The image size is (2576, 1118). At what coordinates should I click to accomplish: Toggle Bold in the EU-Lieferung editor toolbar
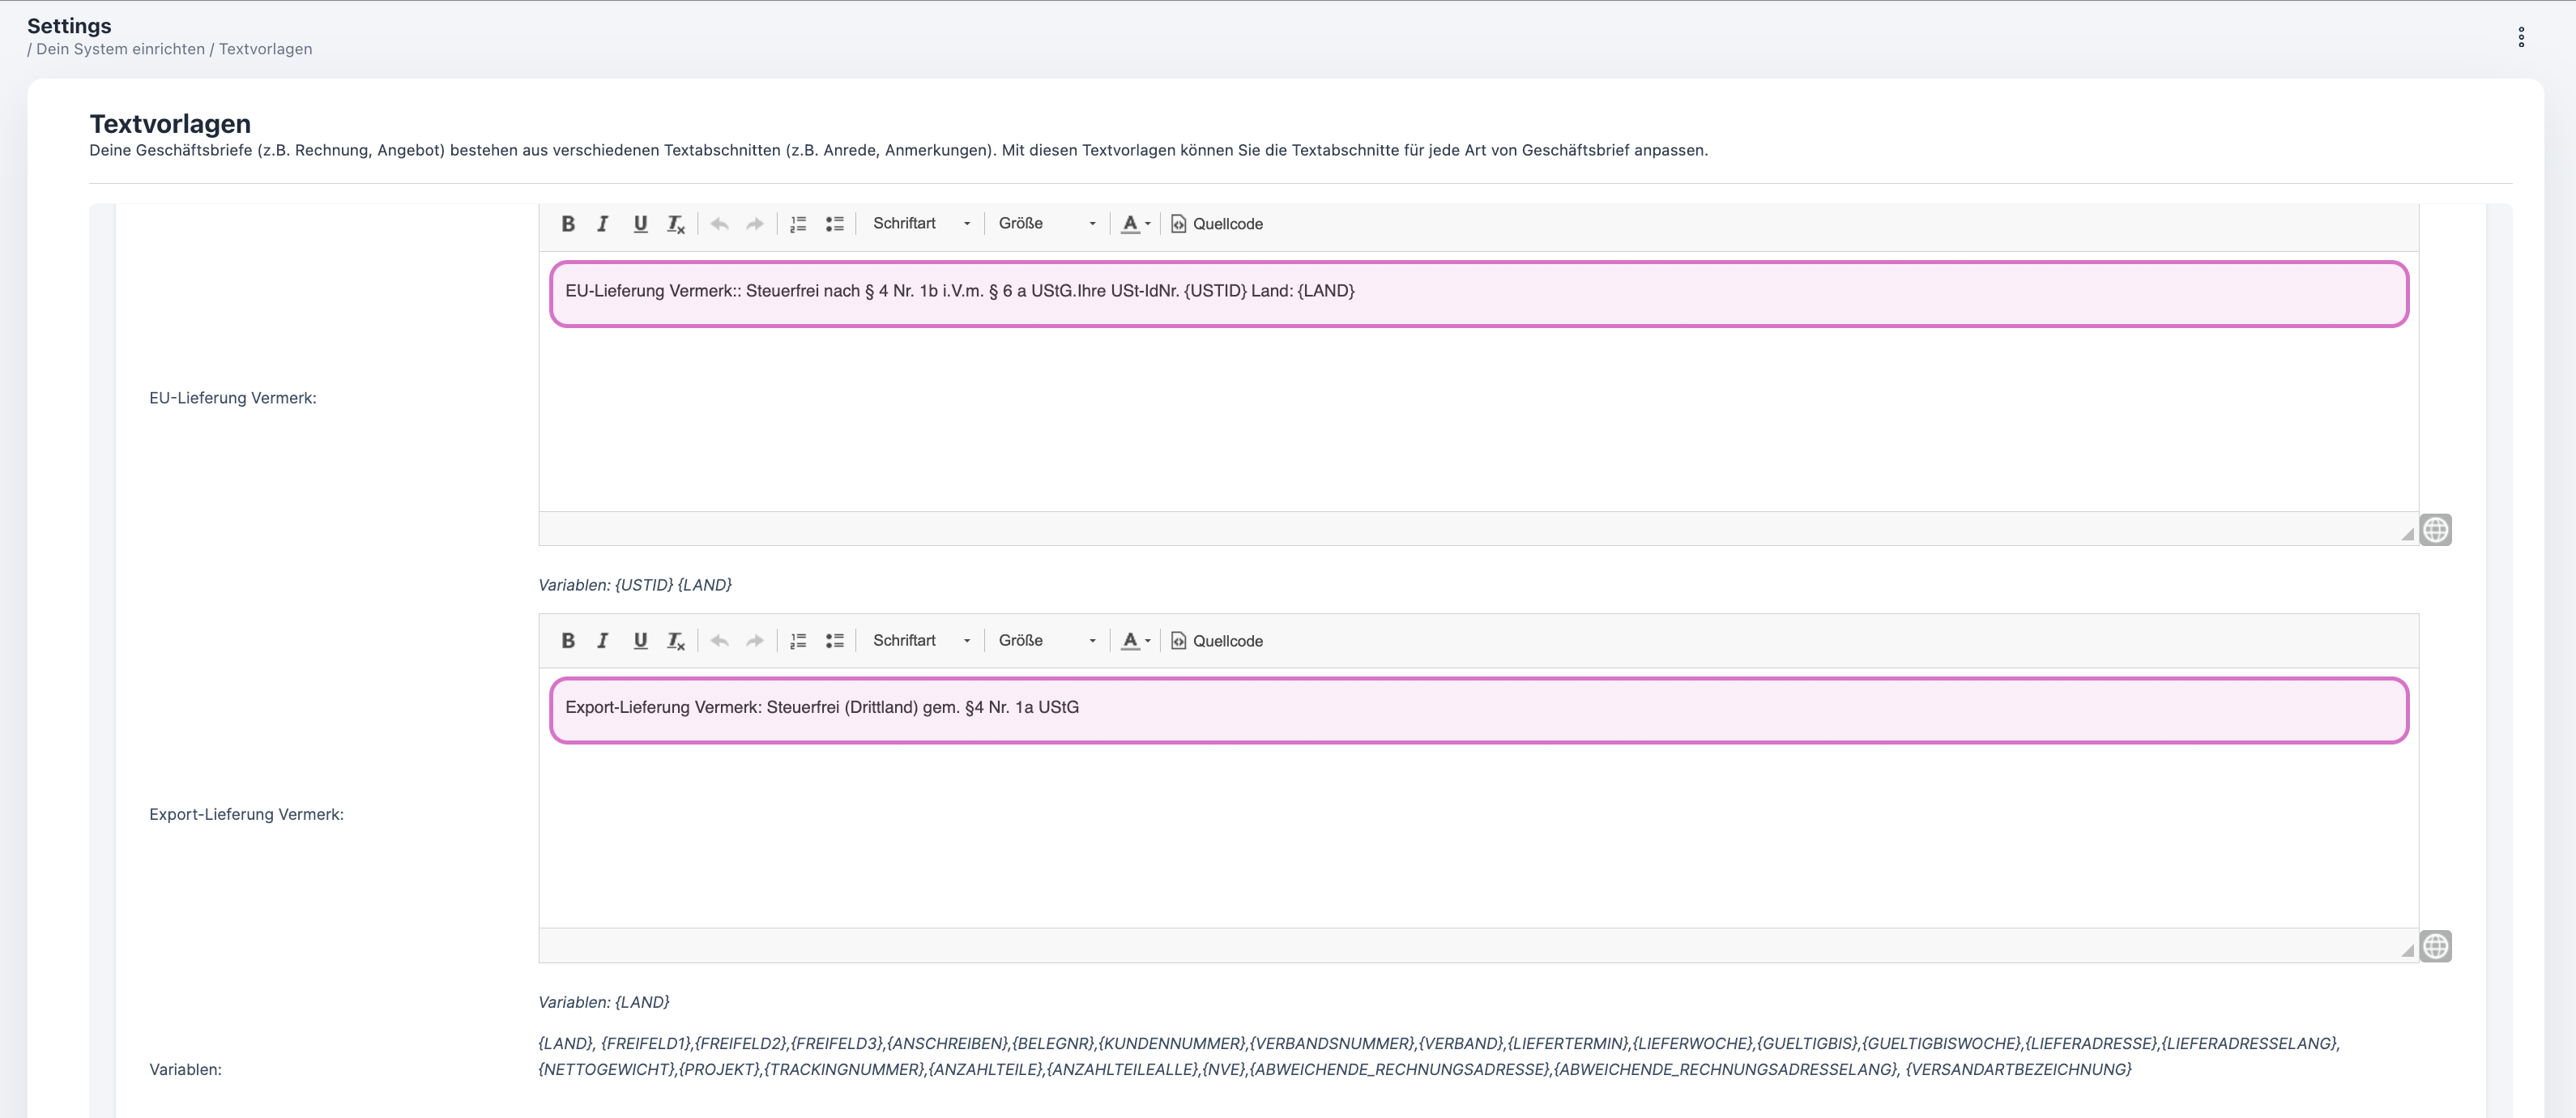(x=568, y=224)
